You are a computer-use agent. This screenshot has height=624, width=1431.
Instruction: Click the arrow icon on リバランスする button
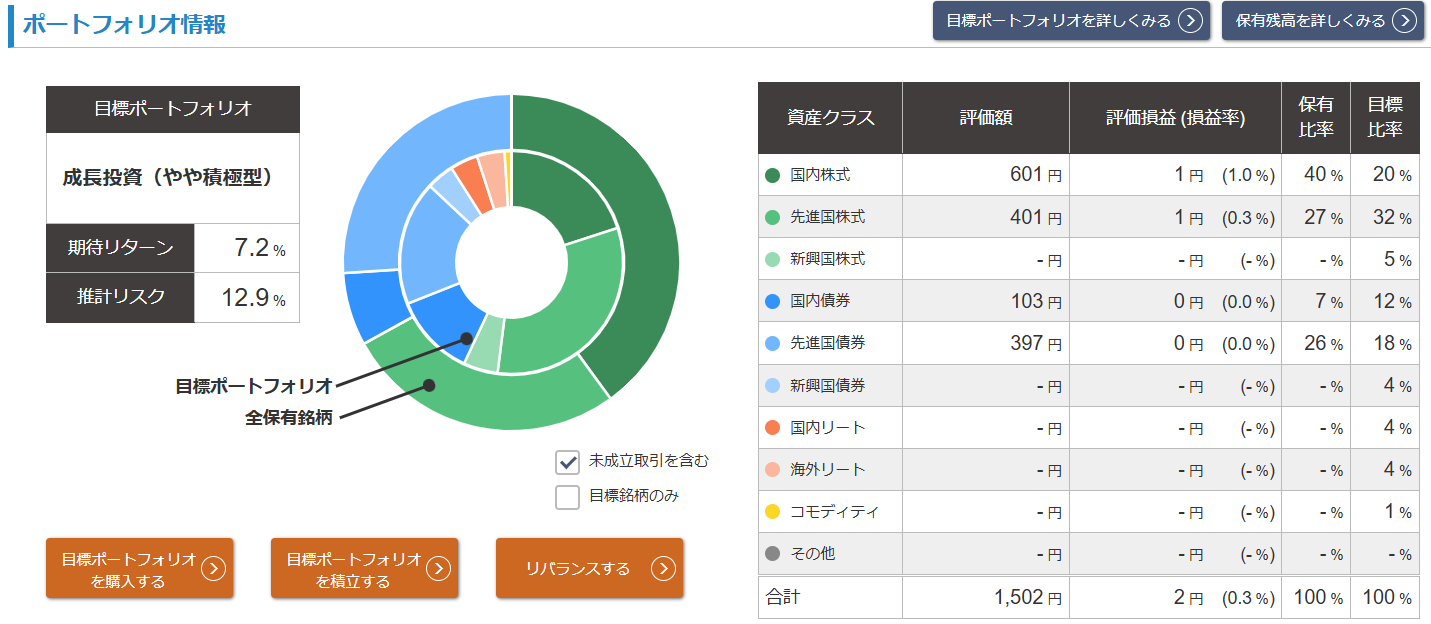pos(663,569)
